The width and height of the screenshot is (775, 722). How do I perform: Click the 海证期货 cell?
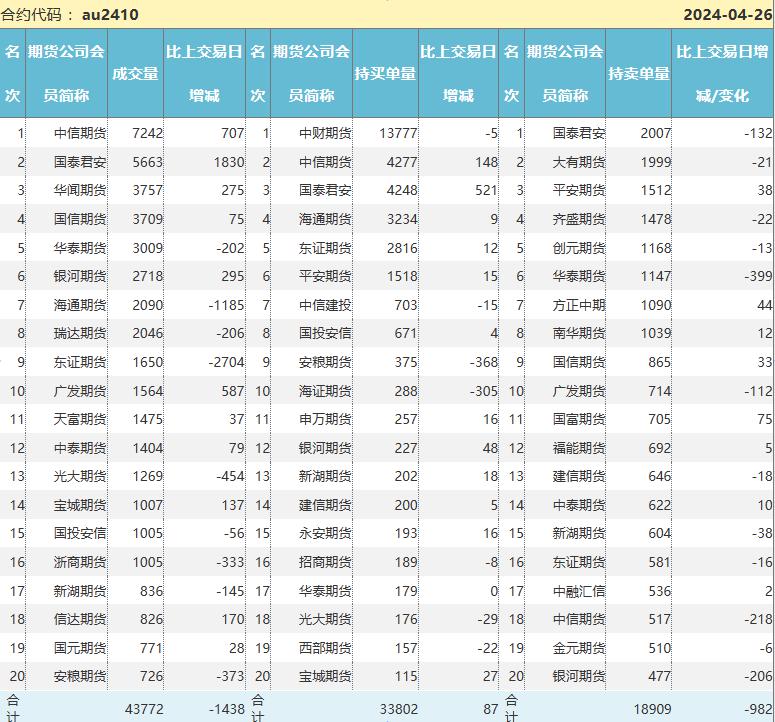pyautogui.click(x=325, y=391)
